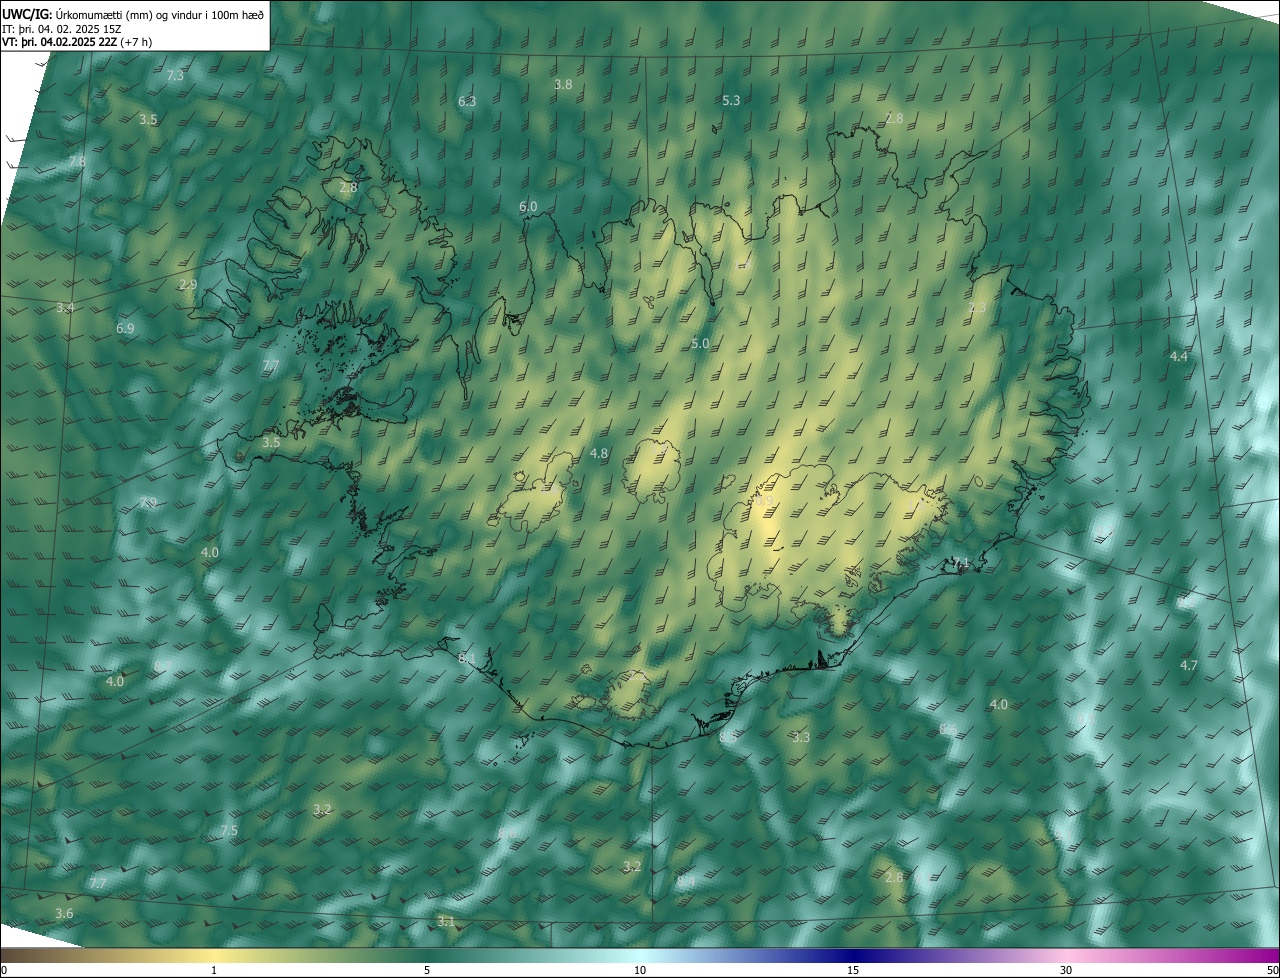This screenshot has width=1280, height=978.
Task: Select the 3.3 value label
Action: [x=801, y=737]
